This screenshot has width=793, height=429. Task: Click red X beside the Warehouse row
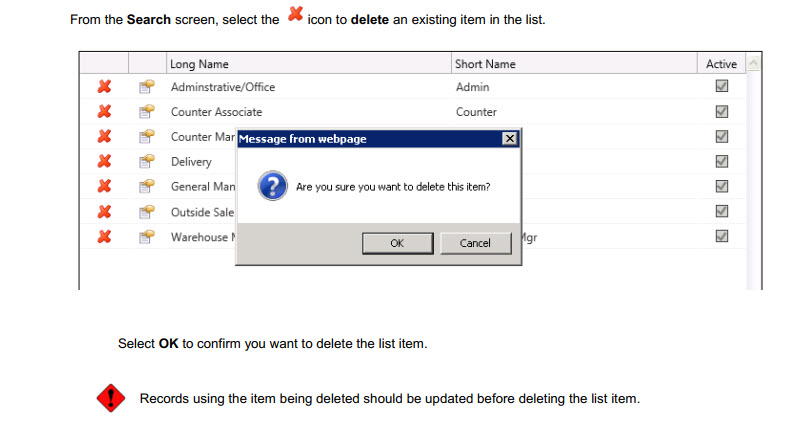[103, 237]
